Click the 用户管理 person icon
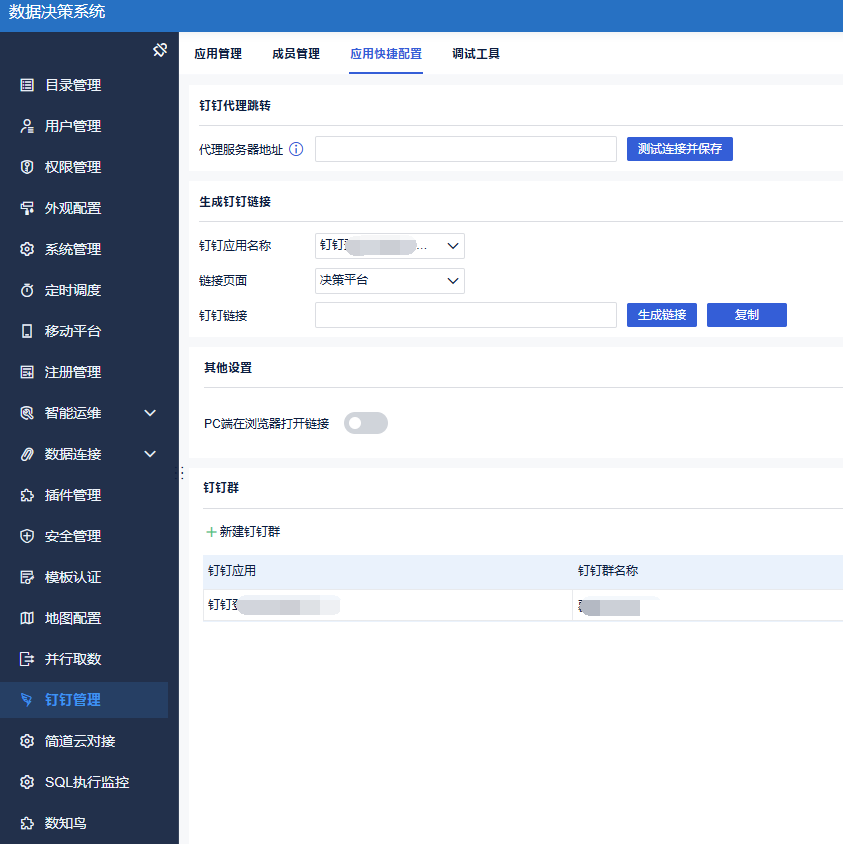Image resolution: width=843 pixels, height=844 pixels. point(27,126)
